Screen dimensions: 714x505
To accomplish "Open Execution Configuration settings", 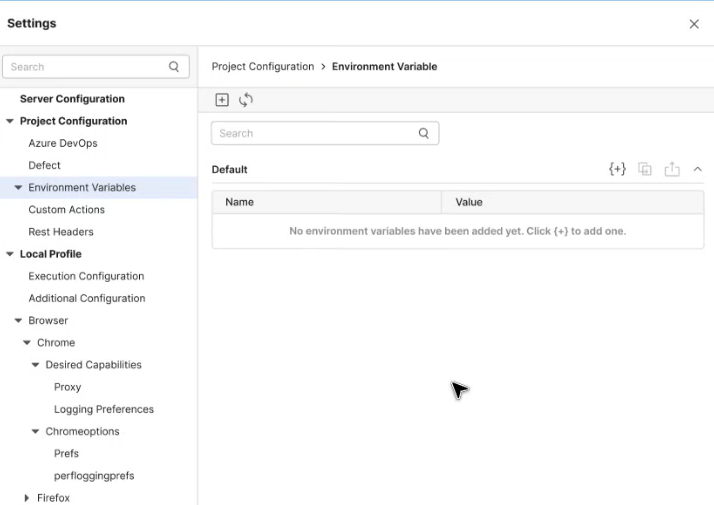I will (86, 276).
